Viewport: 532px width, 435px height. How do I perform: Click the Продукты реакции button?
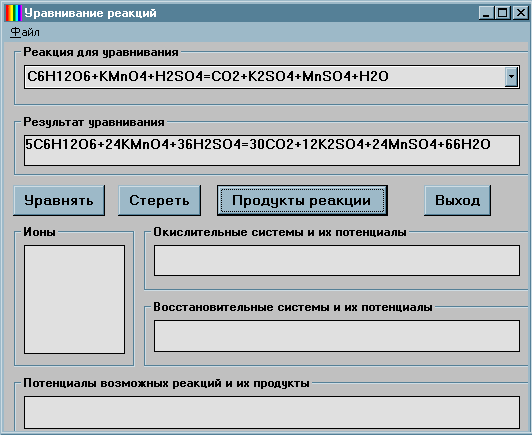click(x=302, y=200)
